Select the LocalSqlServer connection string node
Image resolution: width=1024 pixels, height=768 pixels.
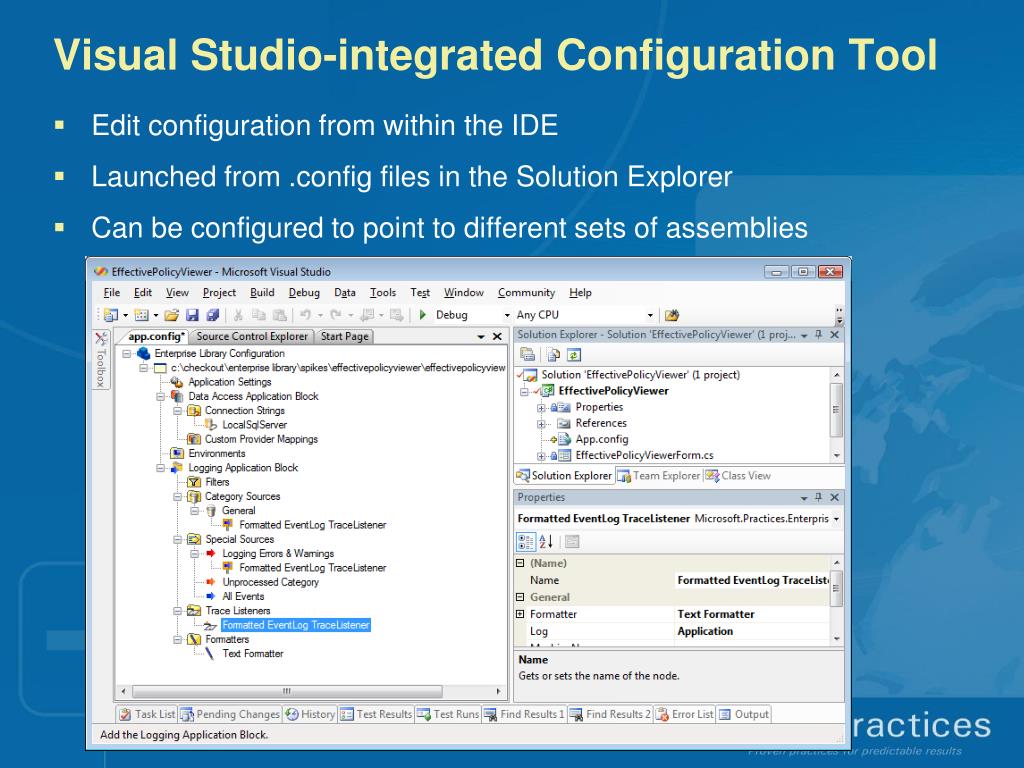(255, 425)
